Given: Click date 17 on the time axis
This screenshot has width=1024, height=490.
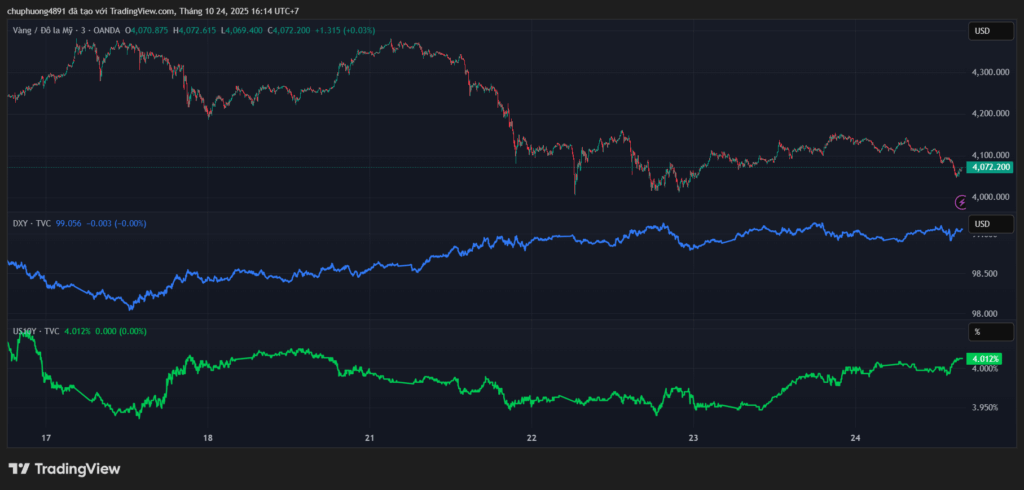Looking at the screenshot, I should tap(46, 438).
